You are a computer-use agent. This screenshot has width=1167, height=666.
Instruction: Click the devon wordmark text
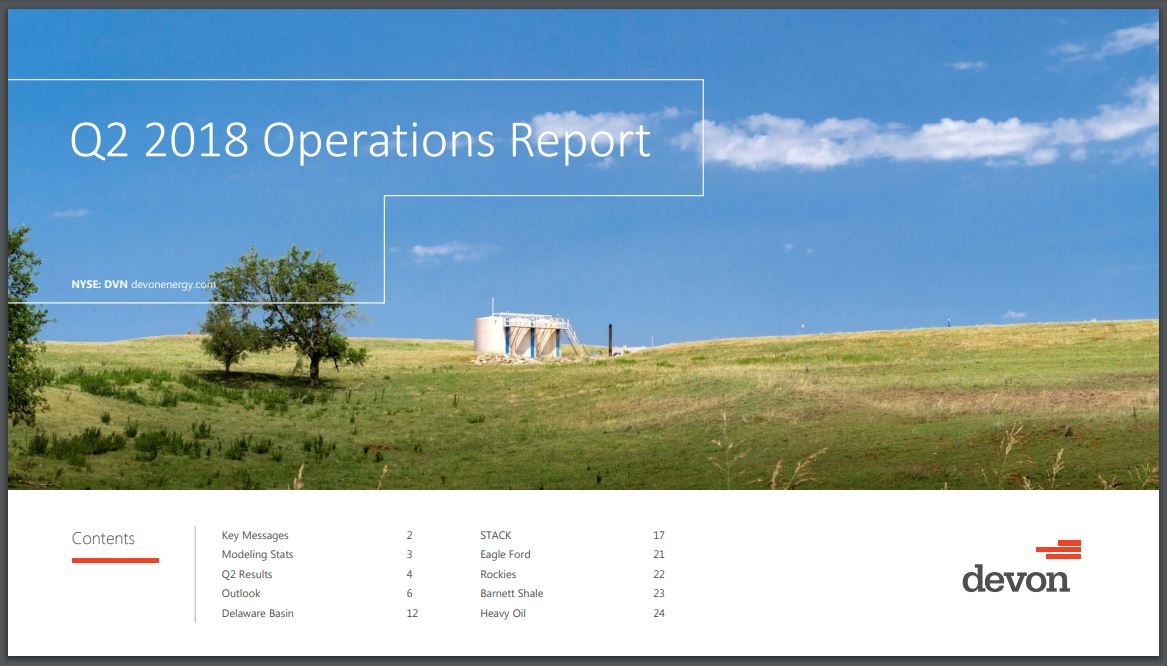[1015, 578]
